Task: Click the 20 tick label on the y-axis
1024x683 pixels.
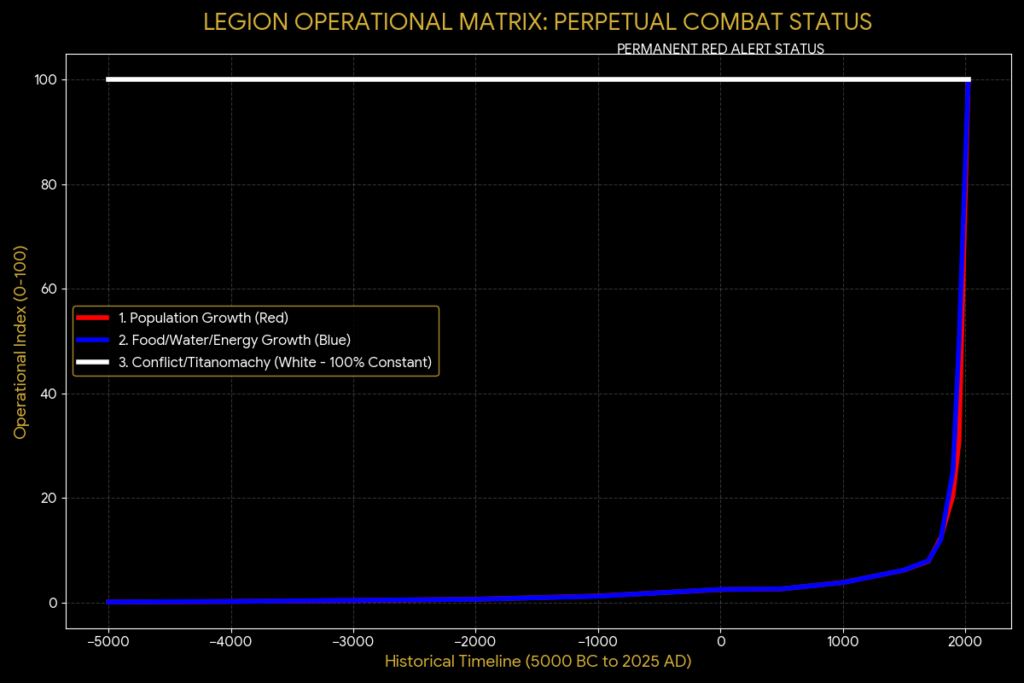Action: pos(49,498)
